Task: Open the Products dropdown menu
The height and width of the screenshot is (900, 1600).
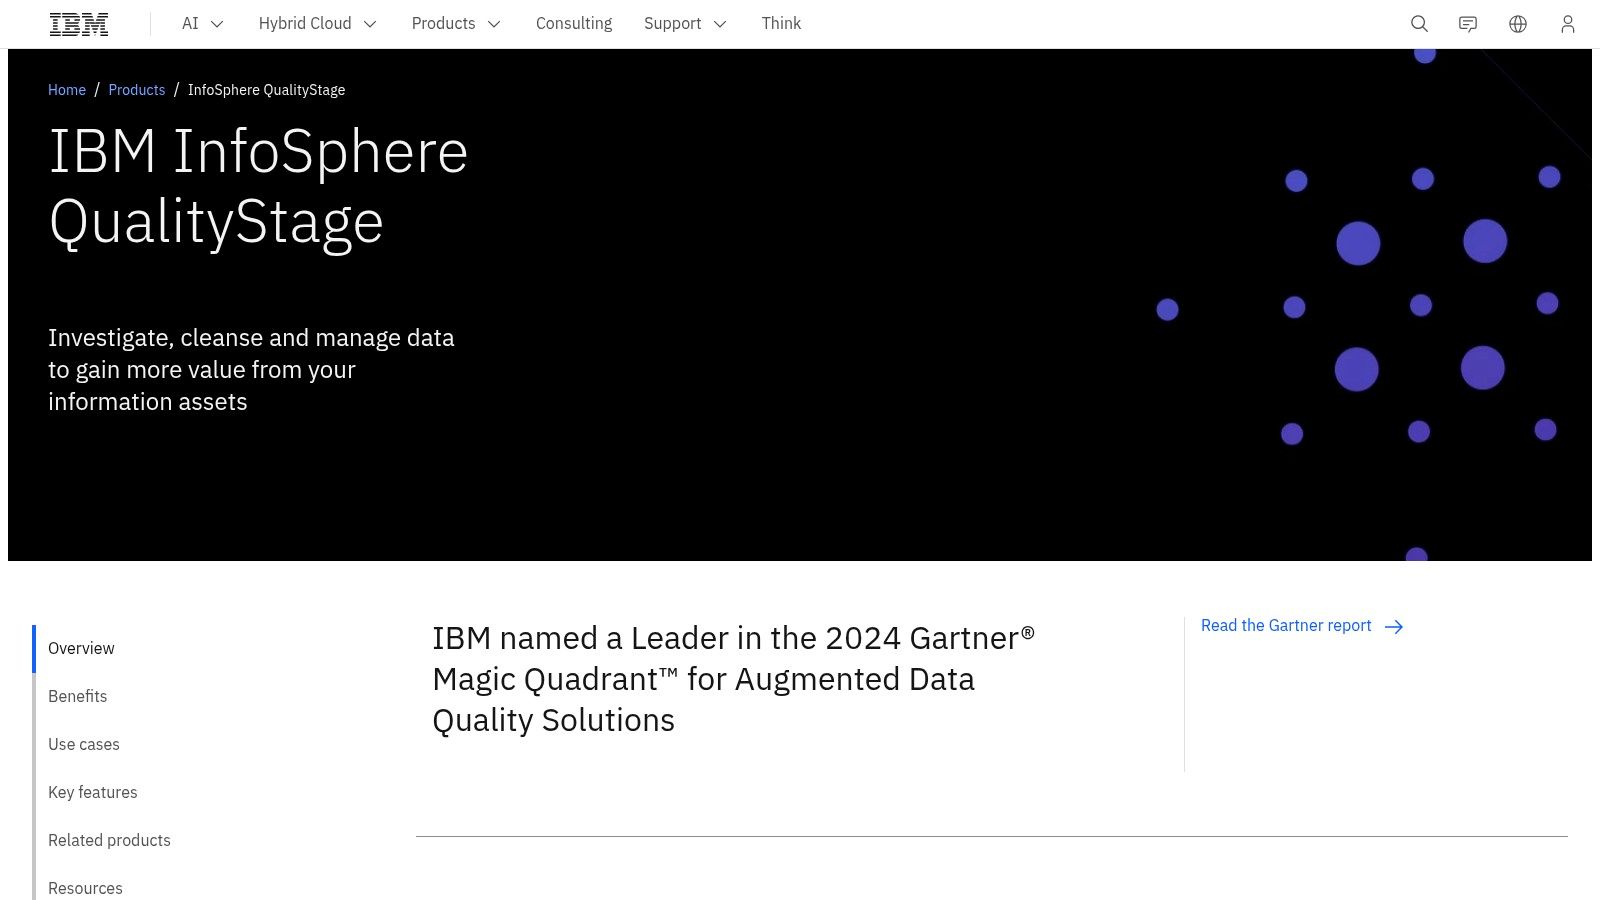Action: [x=456, y=24]
